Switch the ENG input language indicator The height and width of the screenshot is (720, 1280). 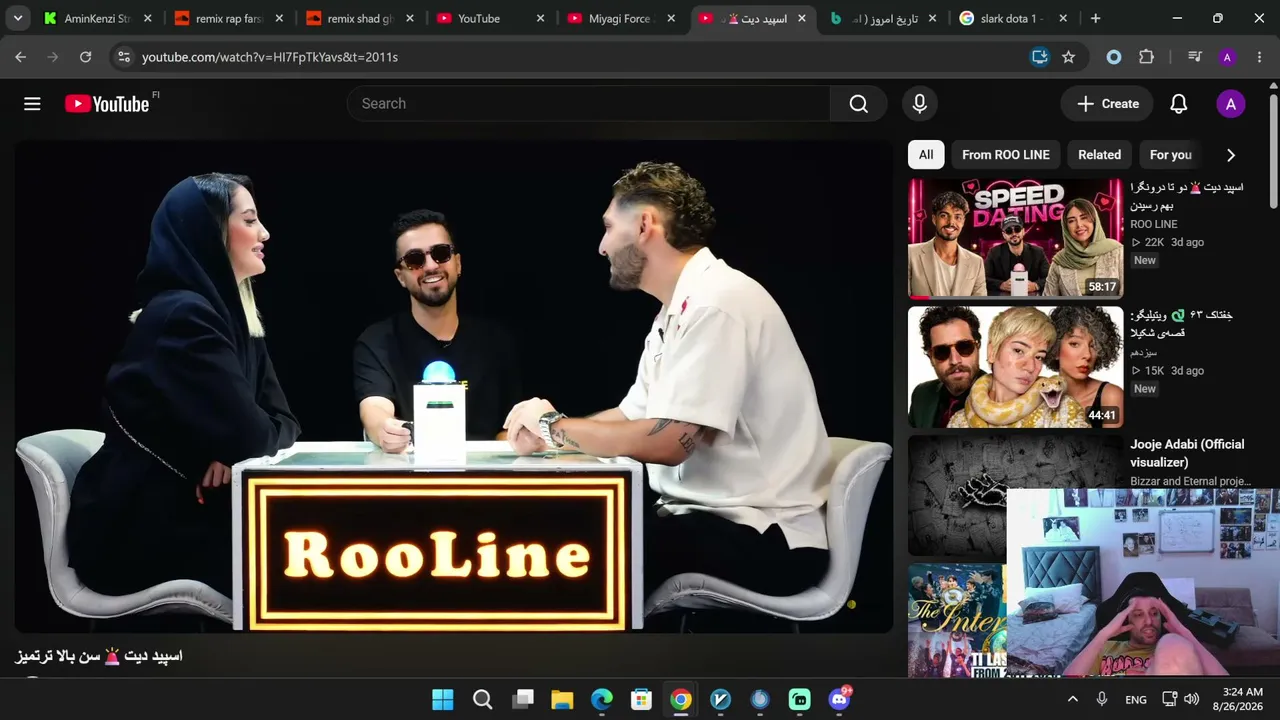[x=1136, y=700]
